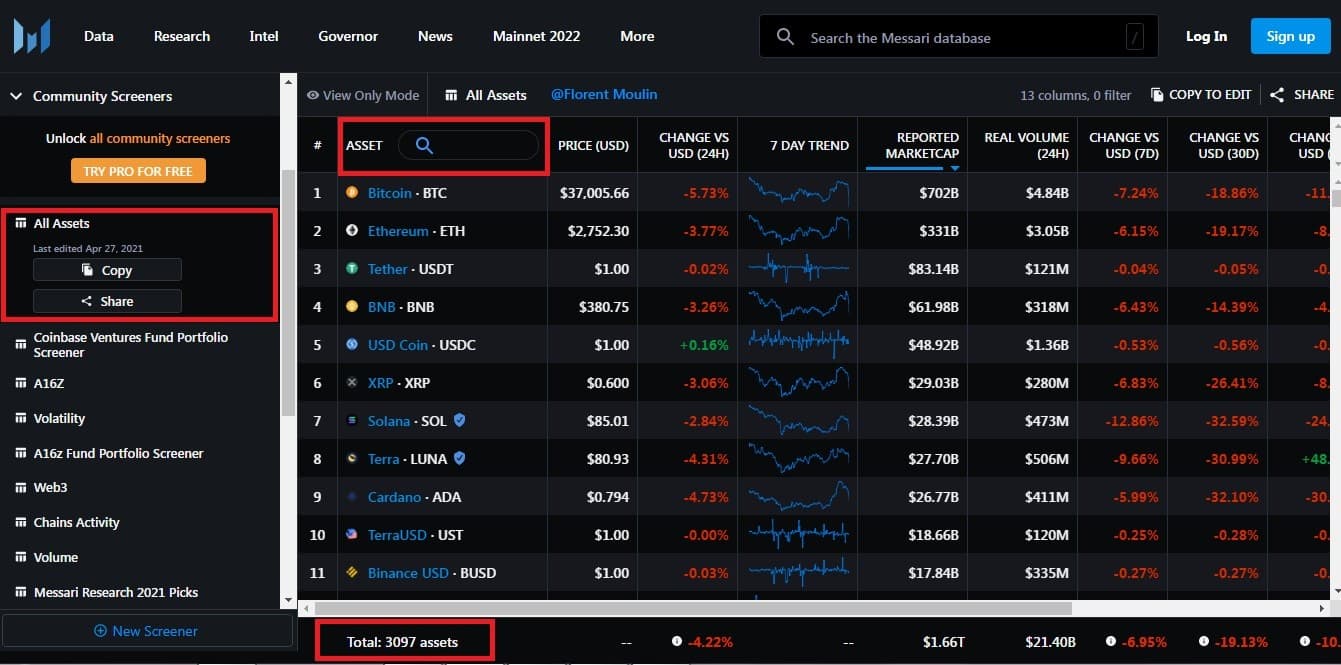
Task: Open the A16Z screener
Action: click(49, 383)
